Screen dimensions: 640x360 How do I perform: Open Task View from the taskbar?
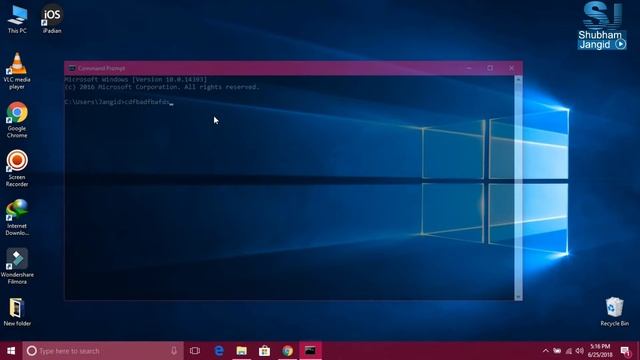[195, 351]
